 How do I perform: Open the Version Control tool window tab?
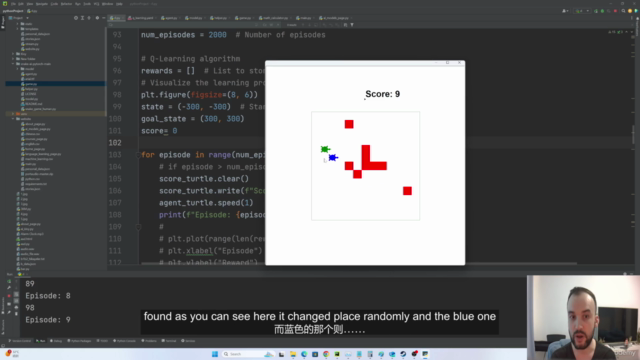(x=20, y=341)
